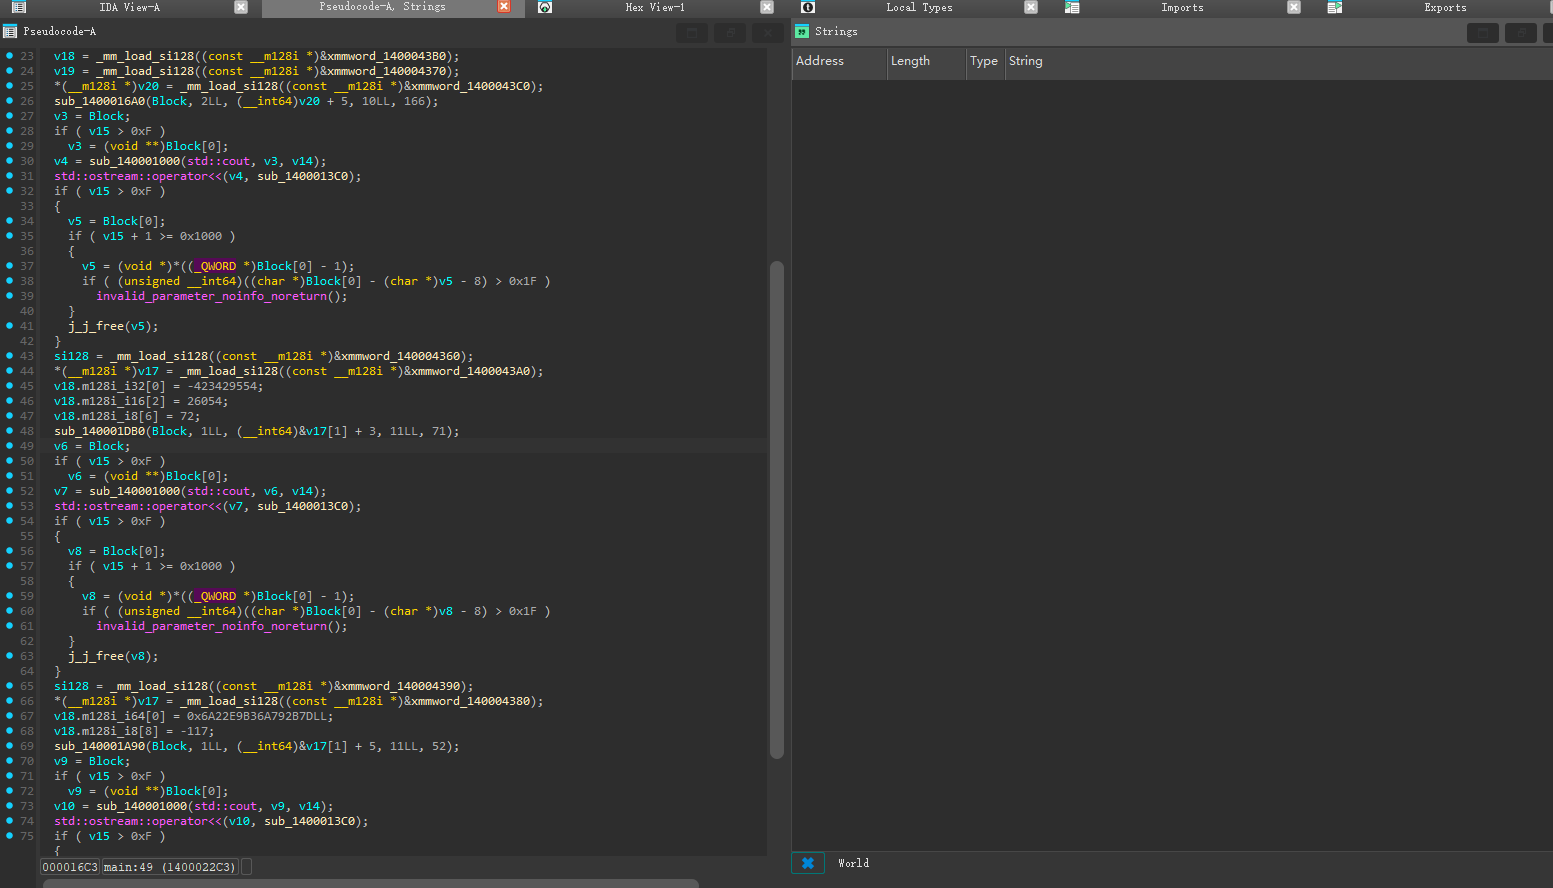The image size is (1553, 888).
Task: Toggle breakpoint dot on line 53
Action: click(x=9, y=506)
